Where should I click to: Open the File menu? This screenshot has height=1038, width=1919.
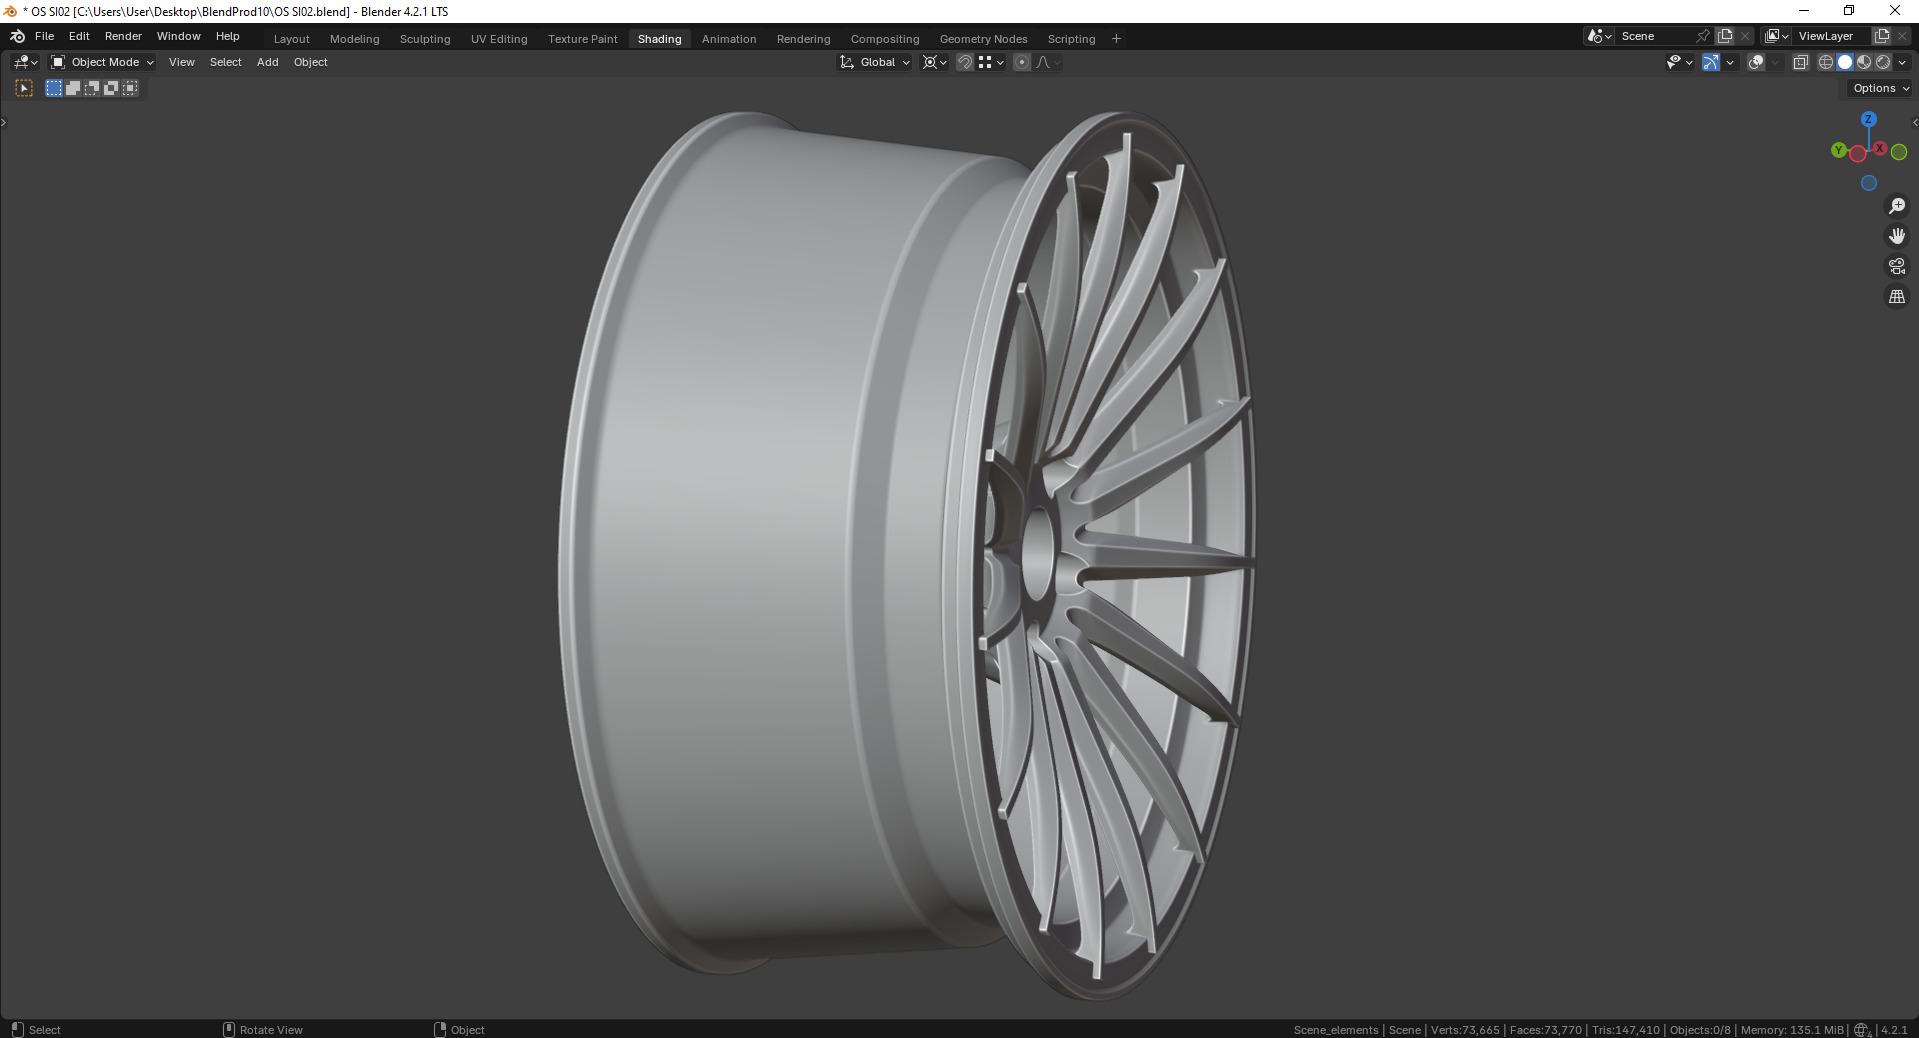[45, 36]
